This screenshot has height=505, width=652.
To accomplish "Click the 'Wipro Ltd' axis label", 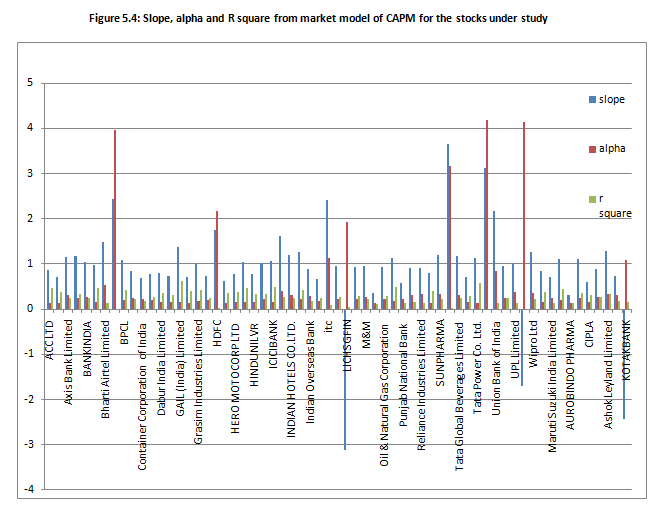I will [533, 344].
